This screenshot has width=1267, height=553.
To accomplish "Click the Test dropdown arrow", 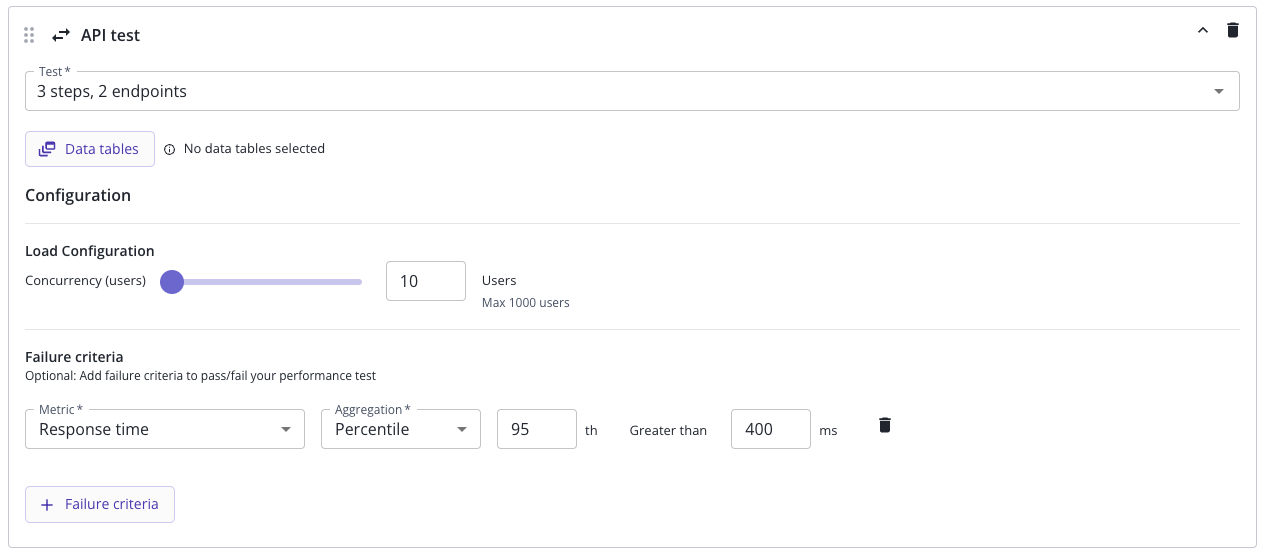I will (1218, 91).
